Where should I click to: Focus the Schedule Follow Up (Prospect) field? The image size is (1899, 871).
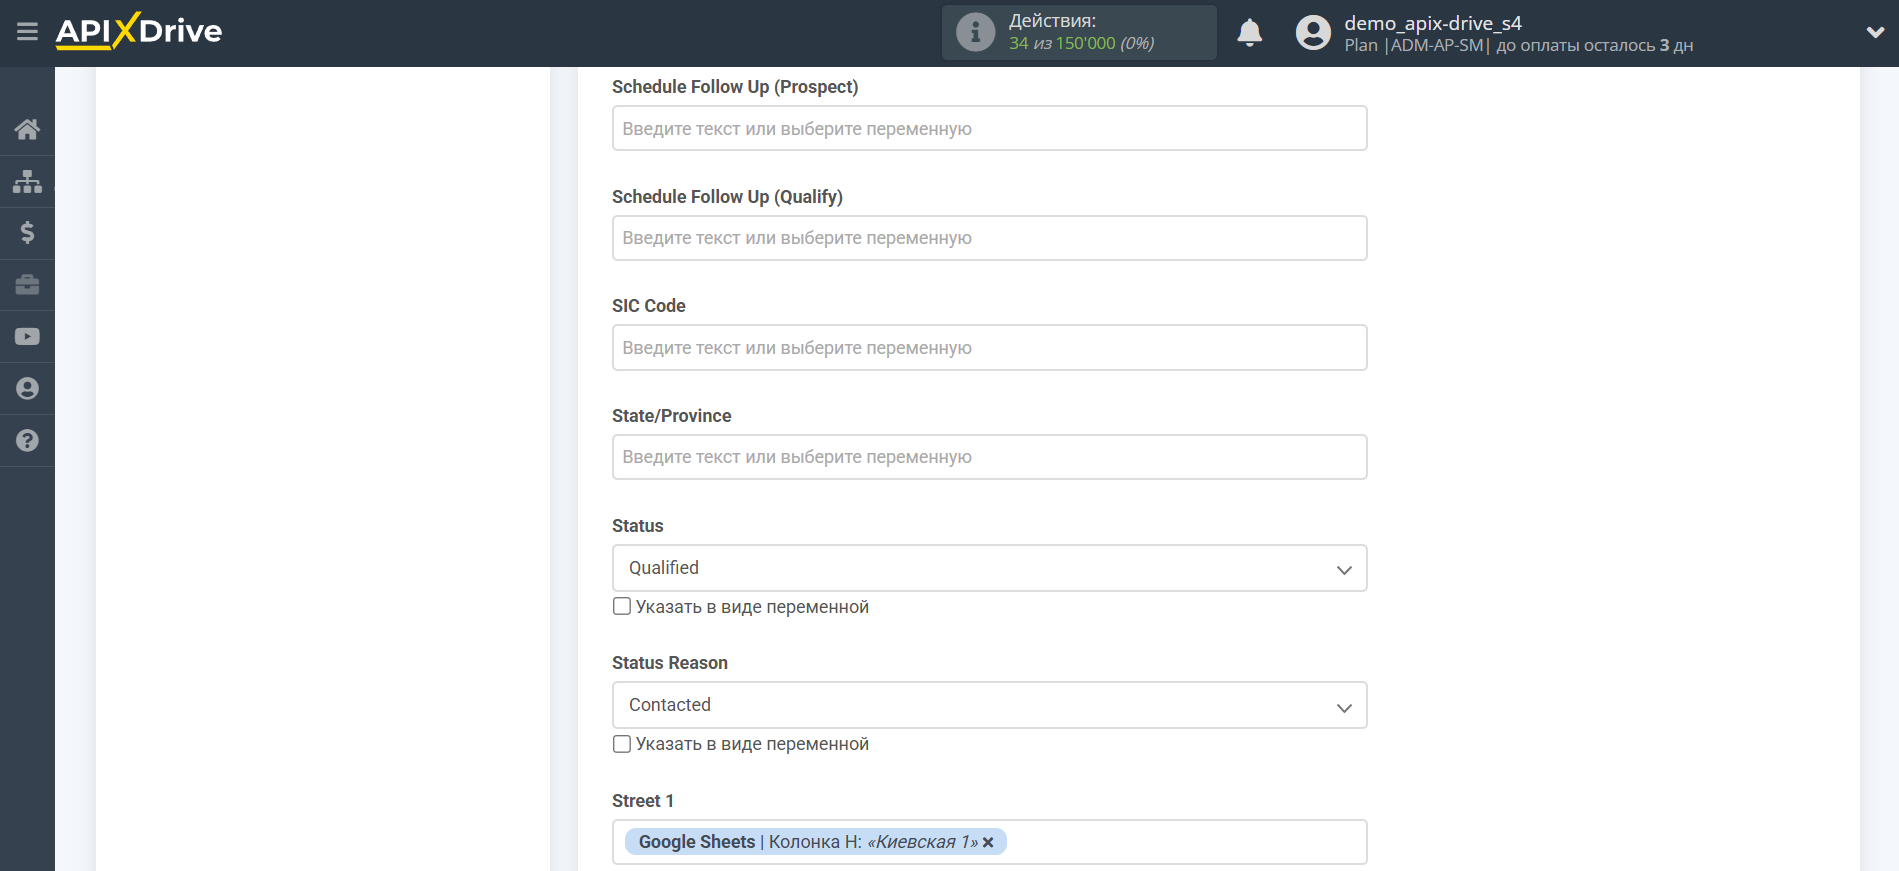989,128
